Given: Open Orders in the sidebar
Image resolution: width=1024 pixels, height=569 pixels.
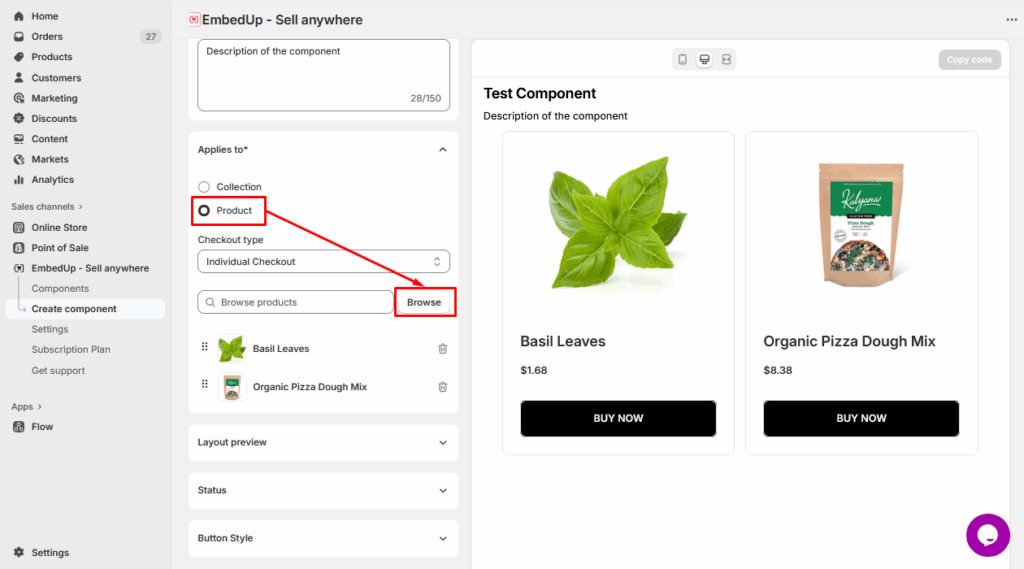Looking at the screenshot, I should point(47,37).
